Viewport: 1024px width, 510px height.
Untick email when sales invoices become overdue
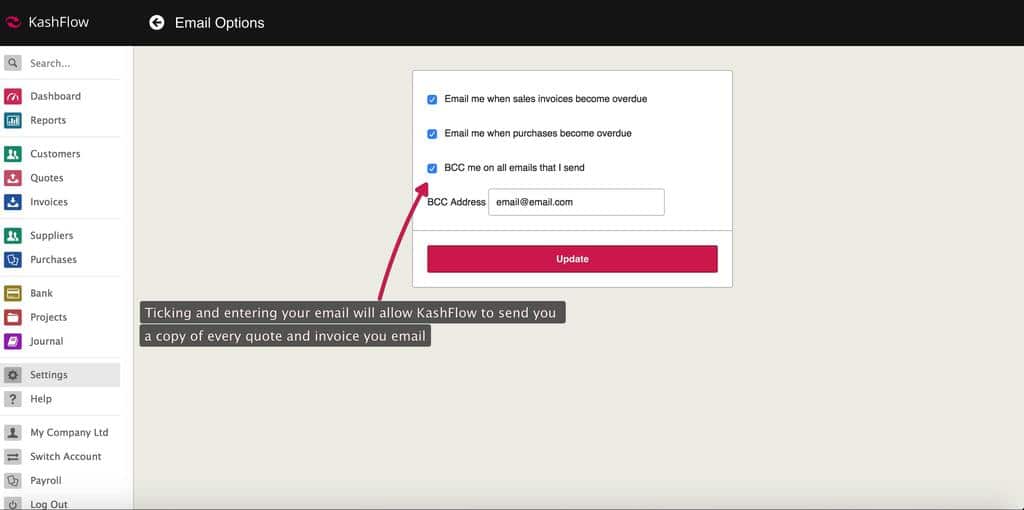click(432, 100)
